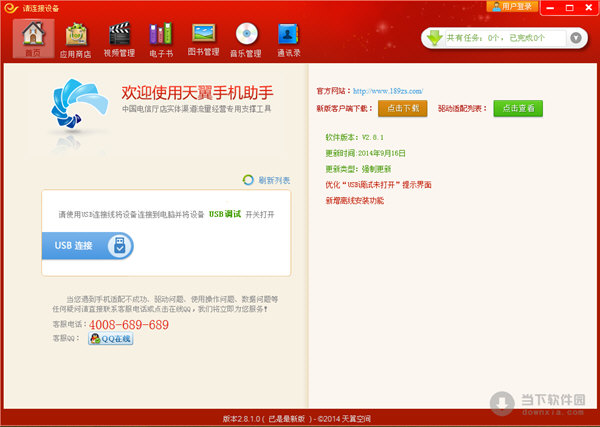Open 图书管理 picture management icon
The width and height of the screenshot is (600, 427).
[204, 38]
